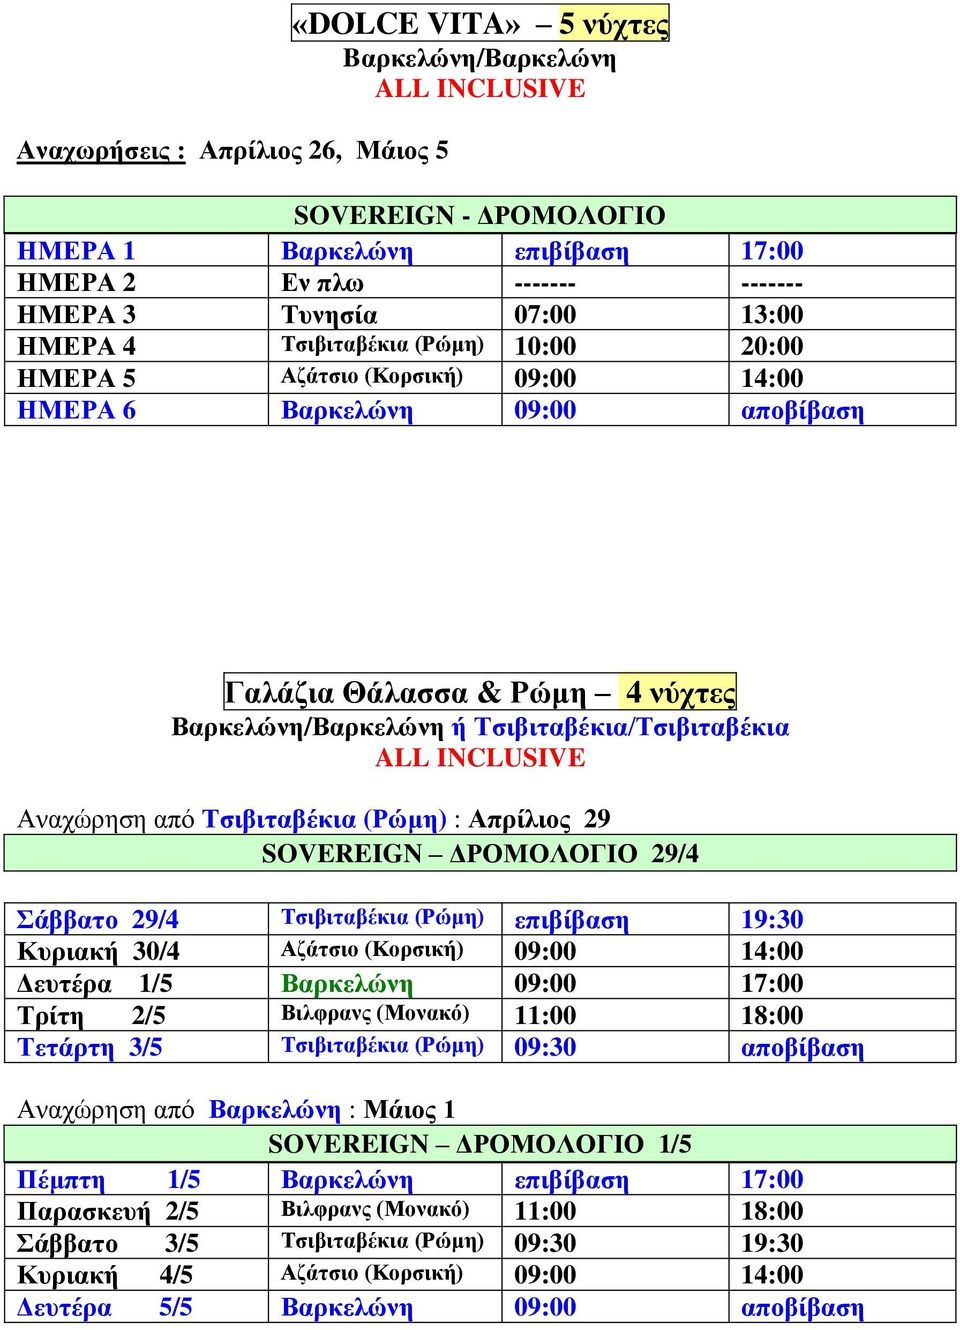
Task: Click επιβίβαση in the ΗΜΕΡΑ 1 row
Action: click(x=571, y=251)
